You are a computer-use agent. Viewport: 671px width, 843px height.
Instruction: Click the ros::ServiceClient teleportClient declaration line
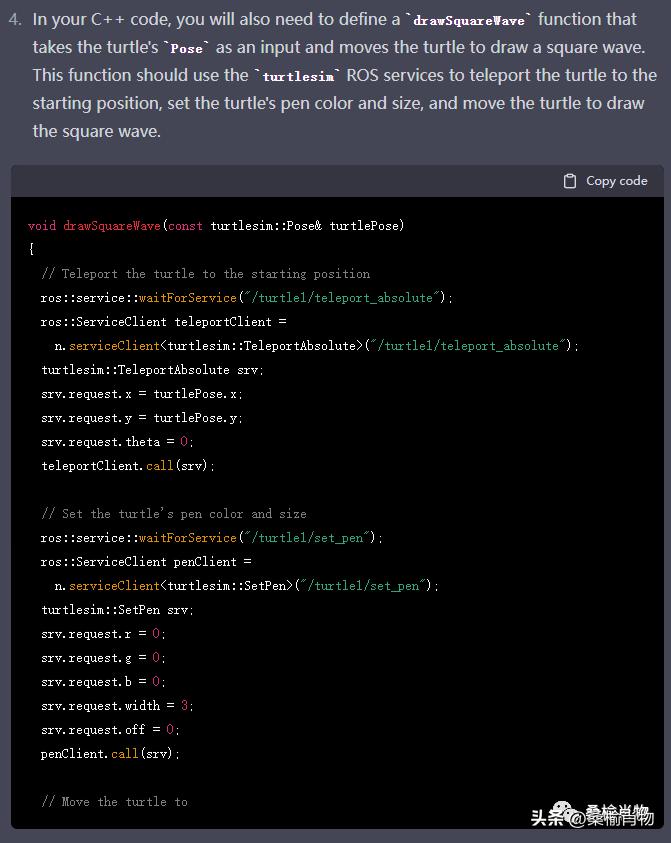point(163,322)
